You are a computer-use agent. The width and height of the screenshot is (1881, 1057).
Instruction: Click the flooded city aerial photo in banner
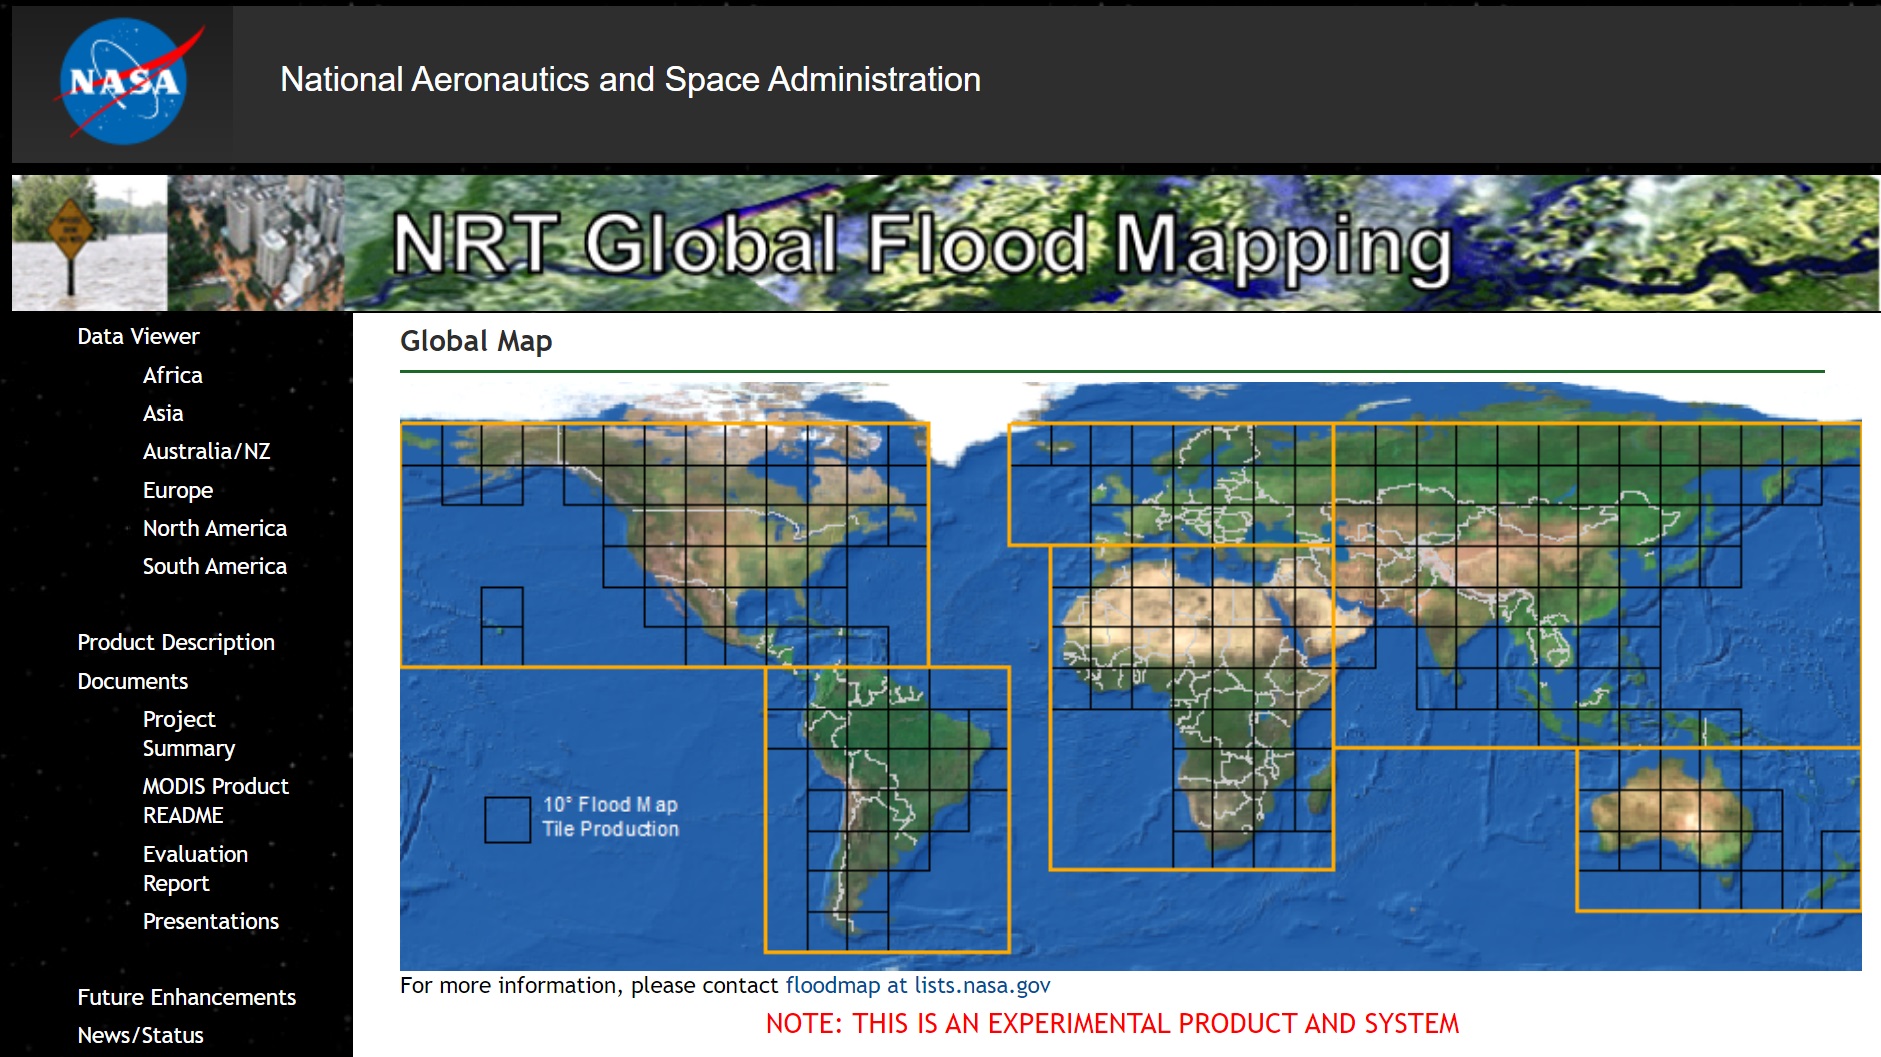pyautogui.click(x=256, y=243)
